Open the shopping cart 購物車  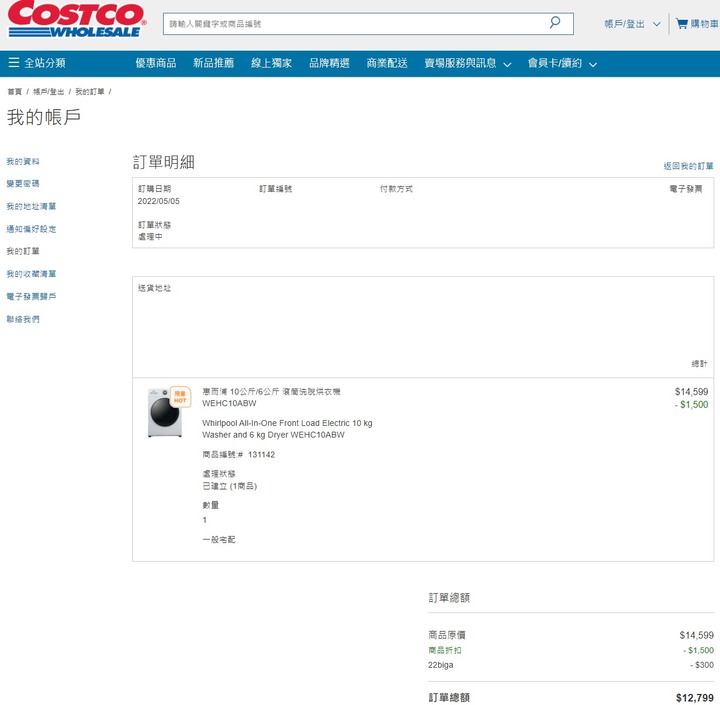click(697, 24)
